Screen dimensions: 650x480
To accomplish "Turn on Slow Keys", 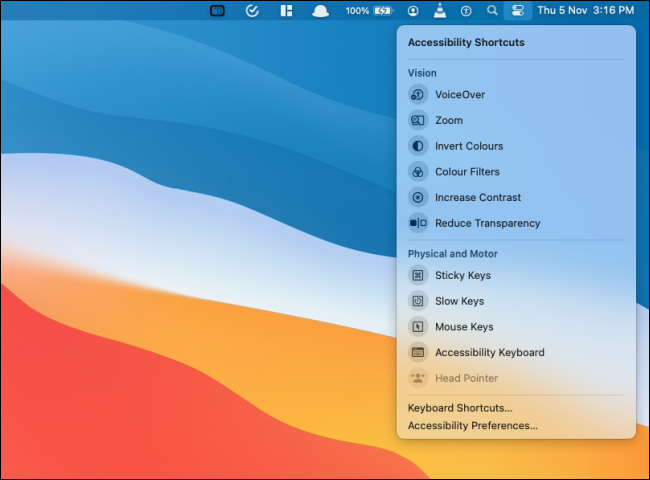I will coord(516,301).
